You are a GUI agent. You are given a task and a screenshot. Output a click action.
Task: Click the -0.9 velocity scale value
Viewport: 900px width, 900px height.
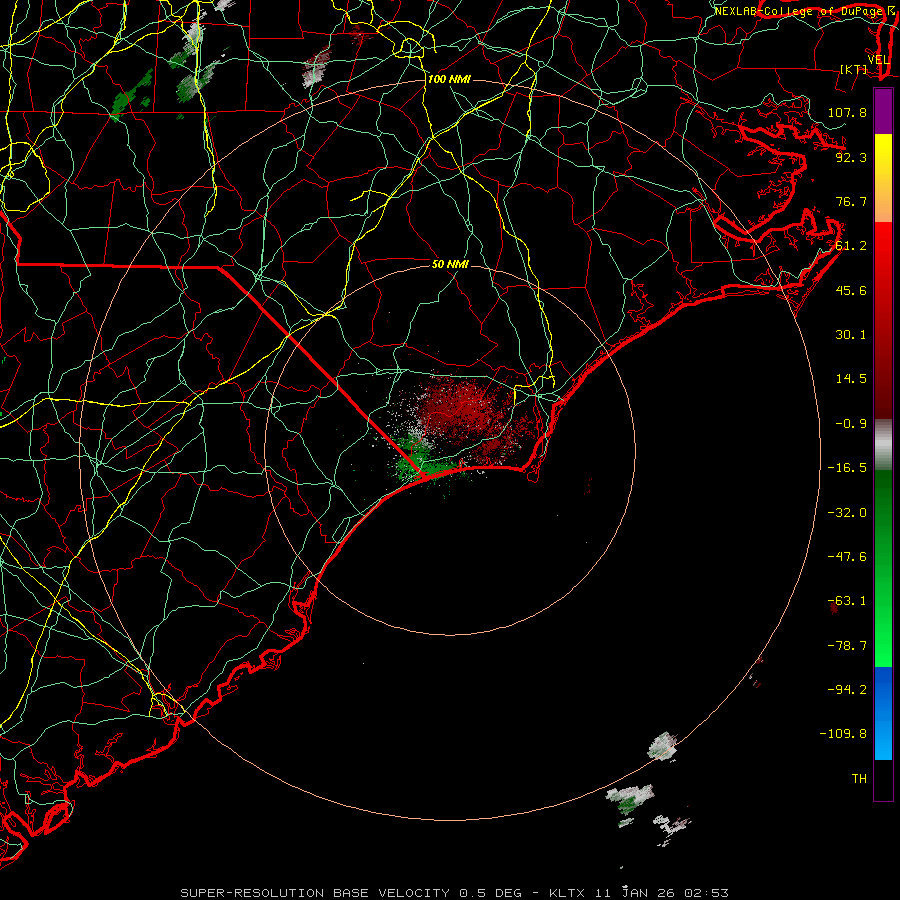[x=851, y=424]
